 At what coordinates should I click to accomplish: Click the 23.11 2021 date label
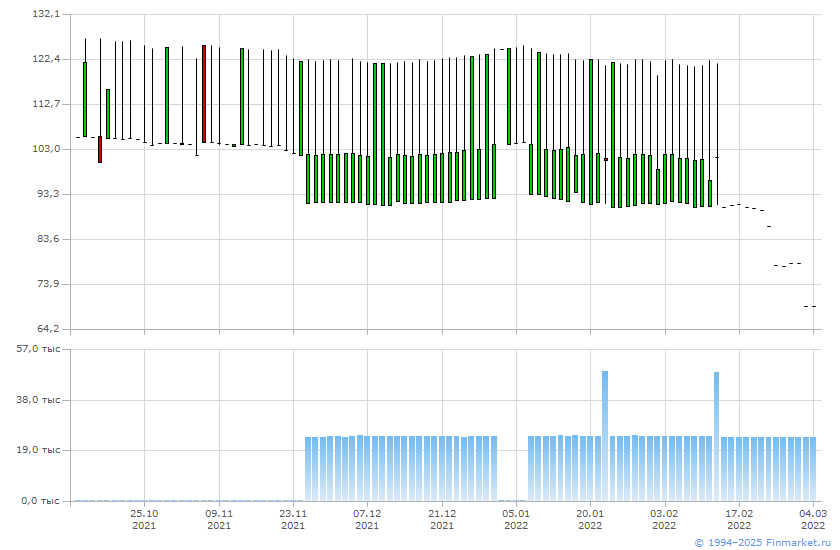293,519
